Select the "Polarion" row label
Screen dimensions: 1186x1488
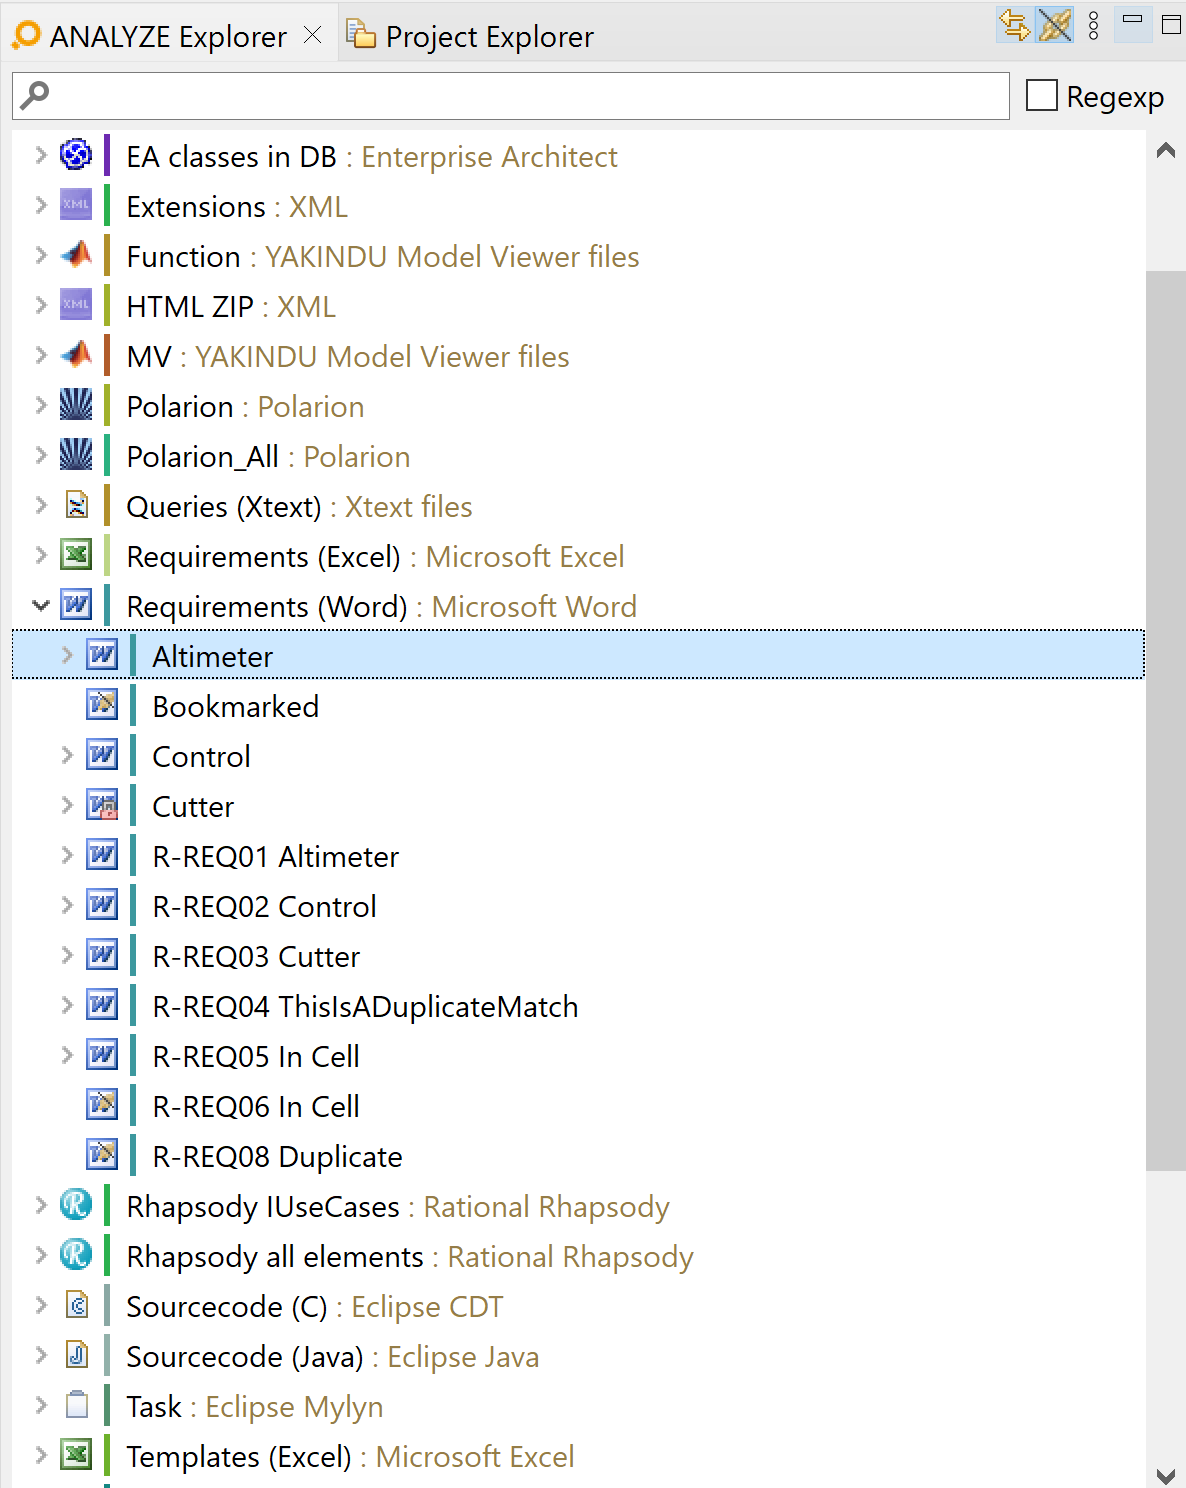180,407
